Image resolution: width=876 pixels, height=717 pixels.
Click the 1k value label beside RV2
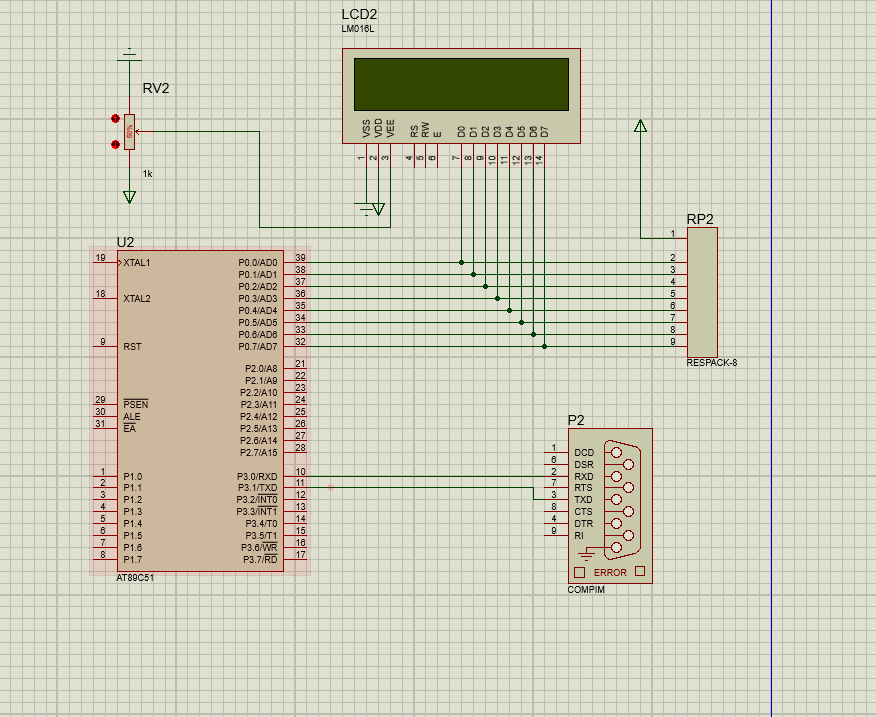148,174
